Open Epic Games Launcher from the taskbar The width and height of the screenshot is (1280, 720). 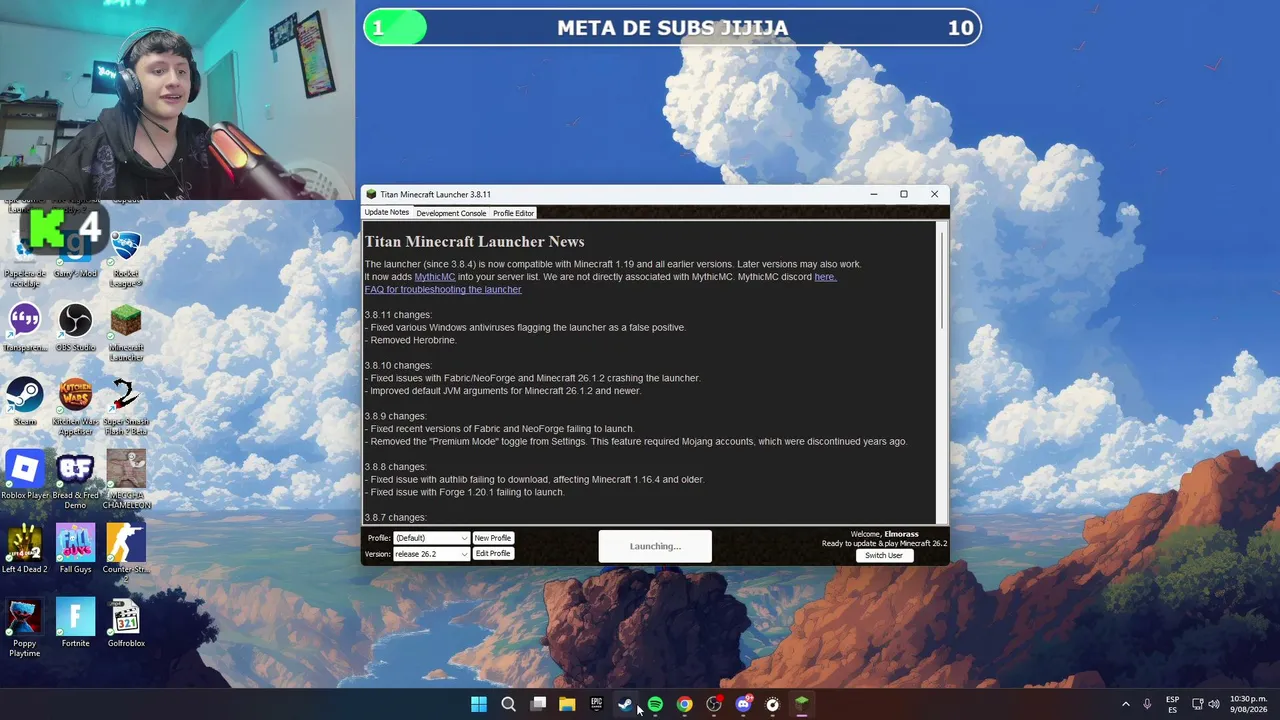click(x=596, y=704)
